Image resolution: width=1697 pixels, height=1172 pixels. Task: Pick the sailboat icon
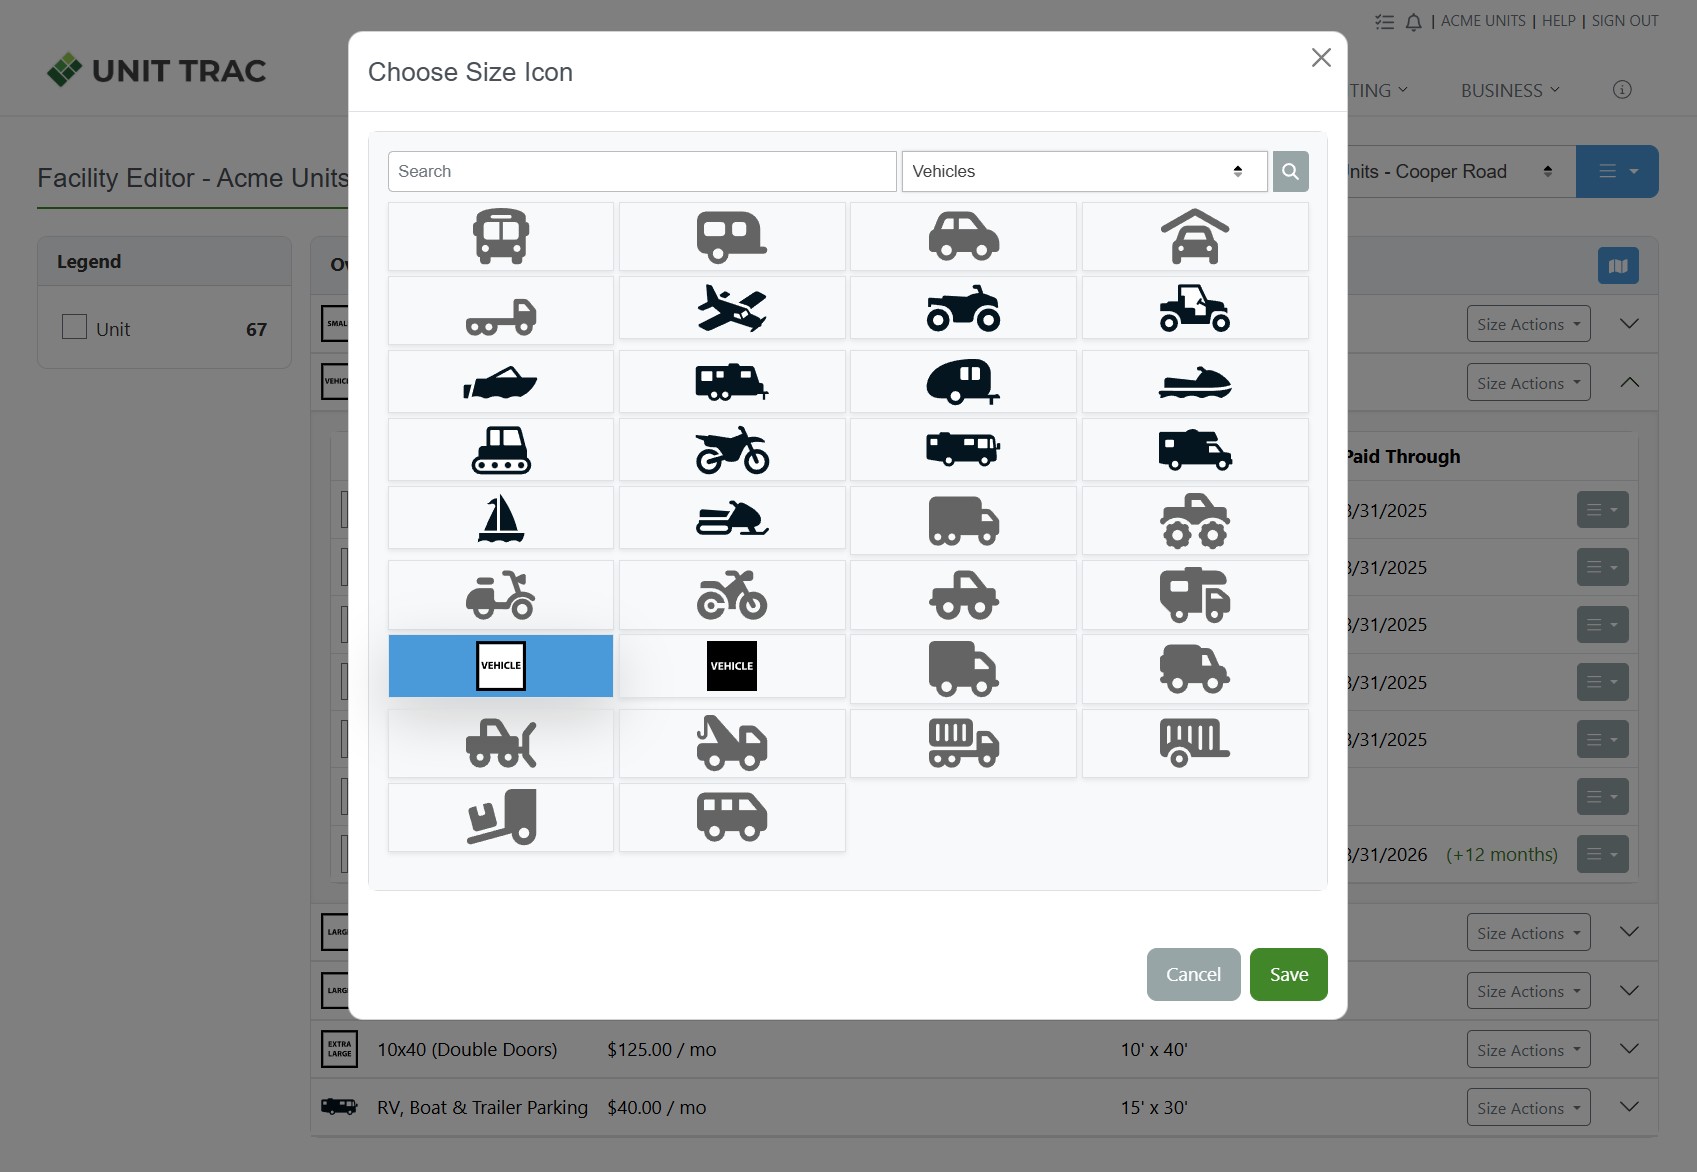500,518
